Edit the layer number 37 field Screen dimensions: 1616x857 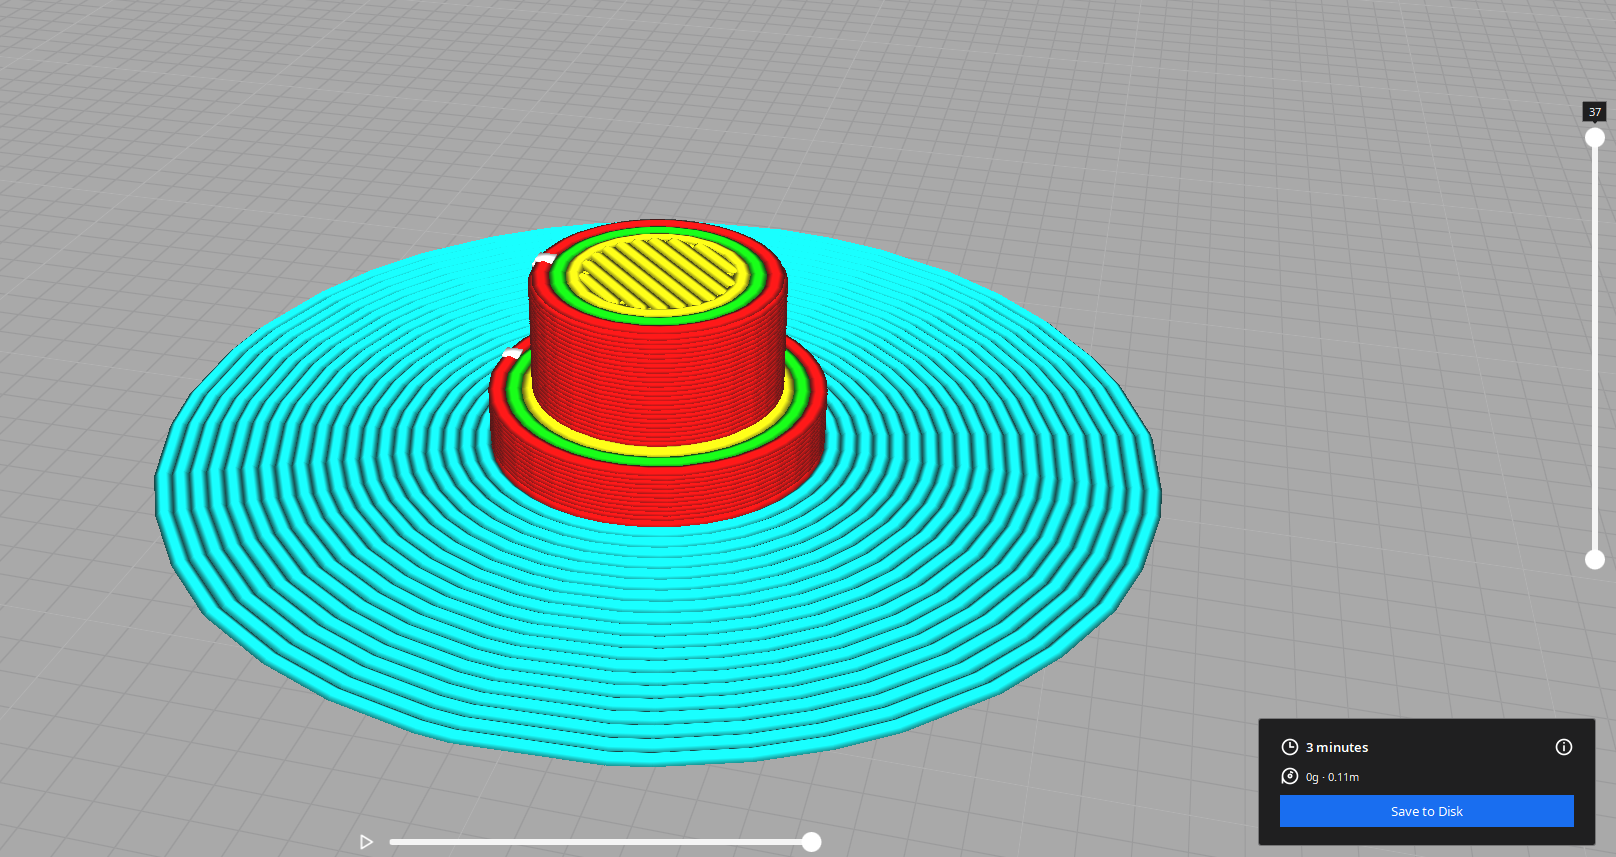pyautogui.click(x=1594, y=112)
